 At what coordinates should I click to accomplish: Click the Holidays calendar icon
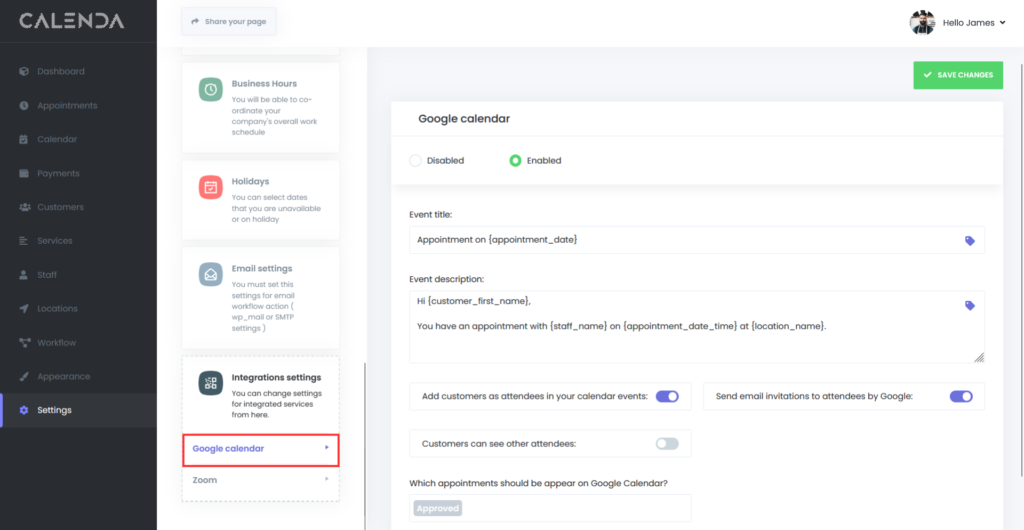point(210,187)
